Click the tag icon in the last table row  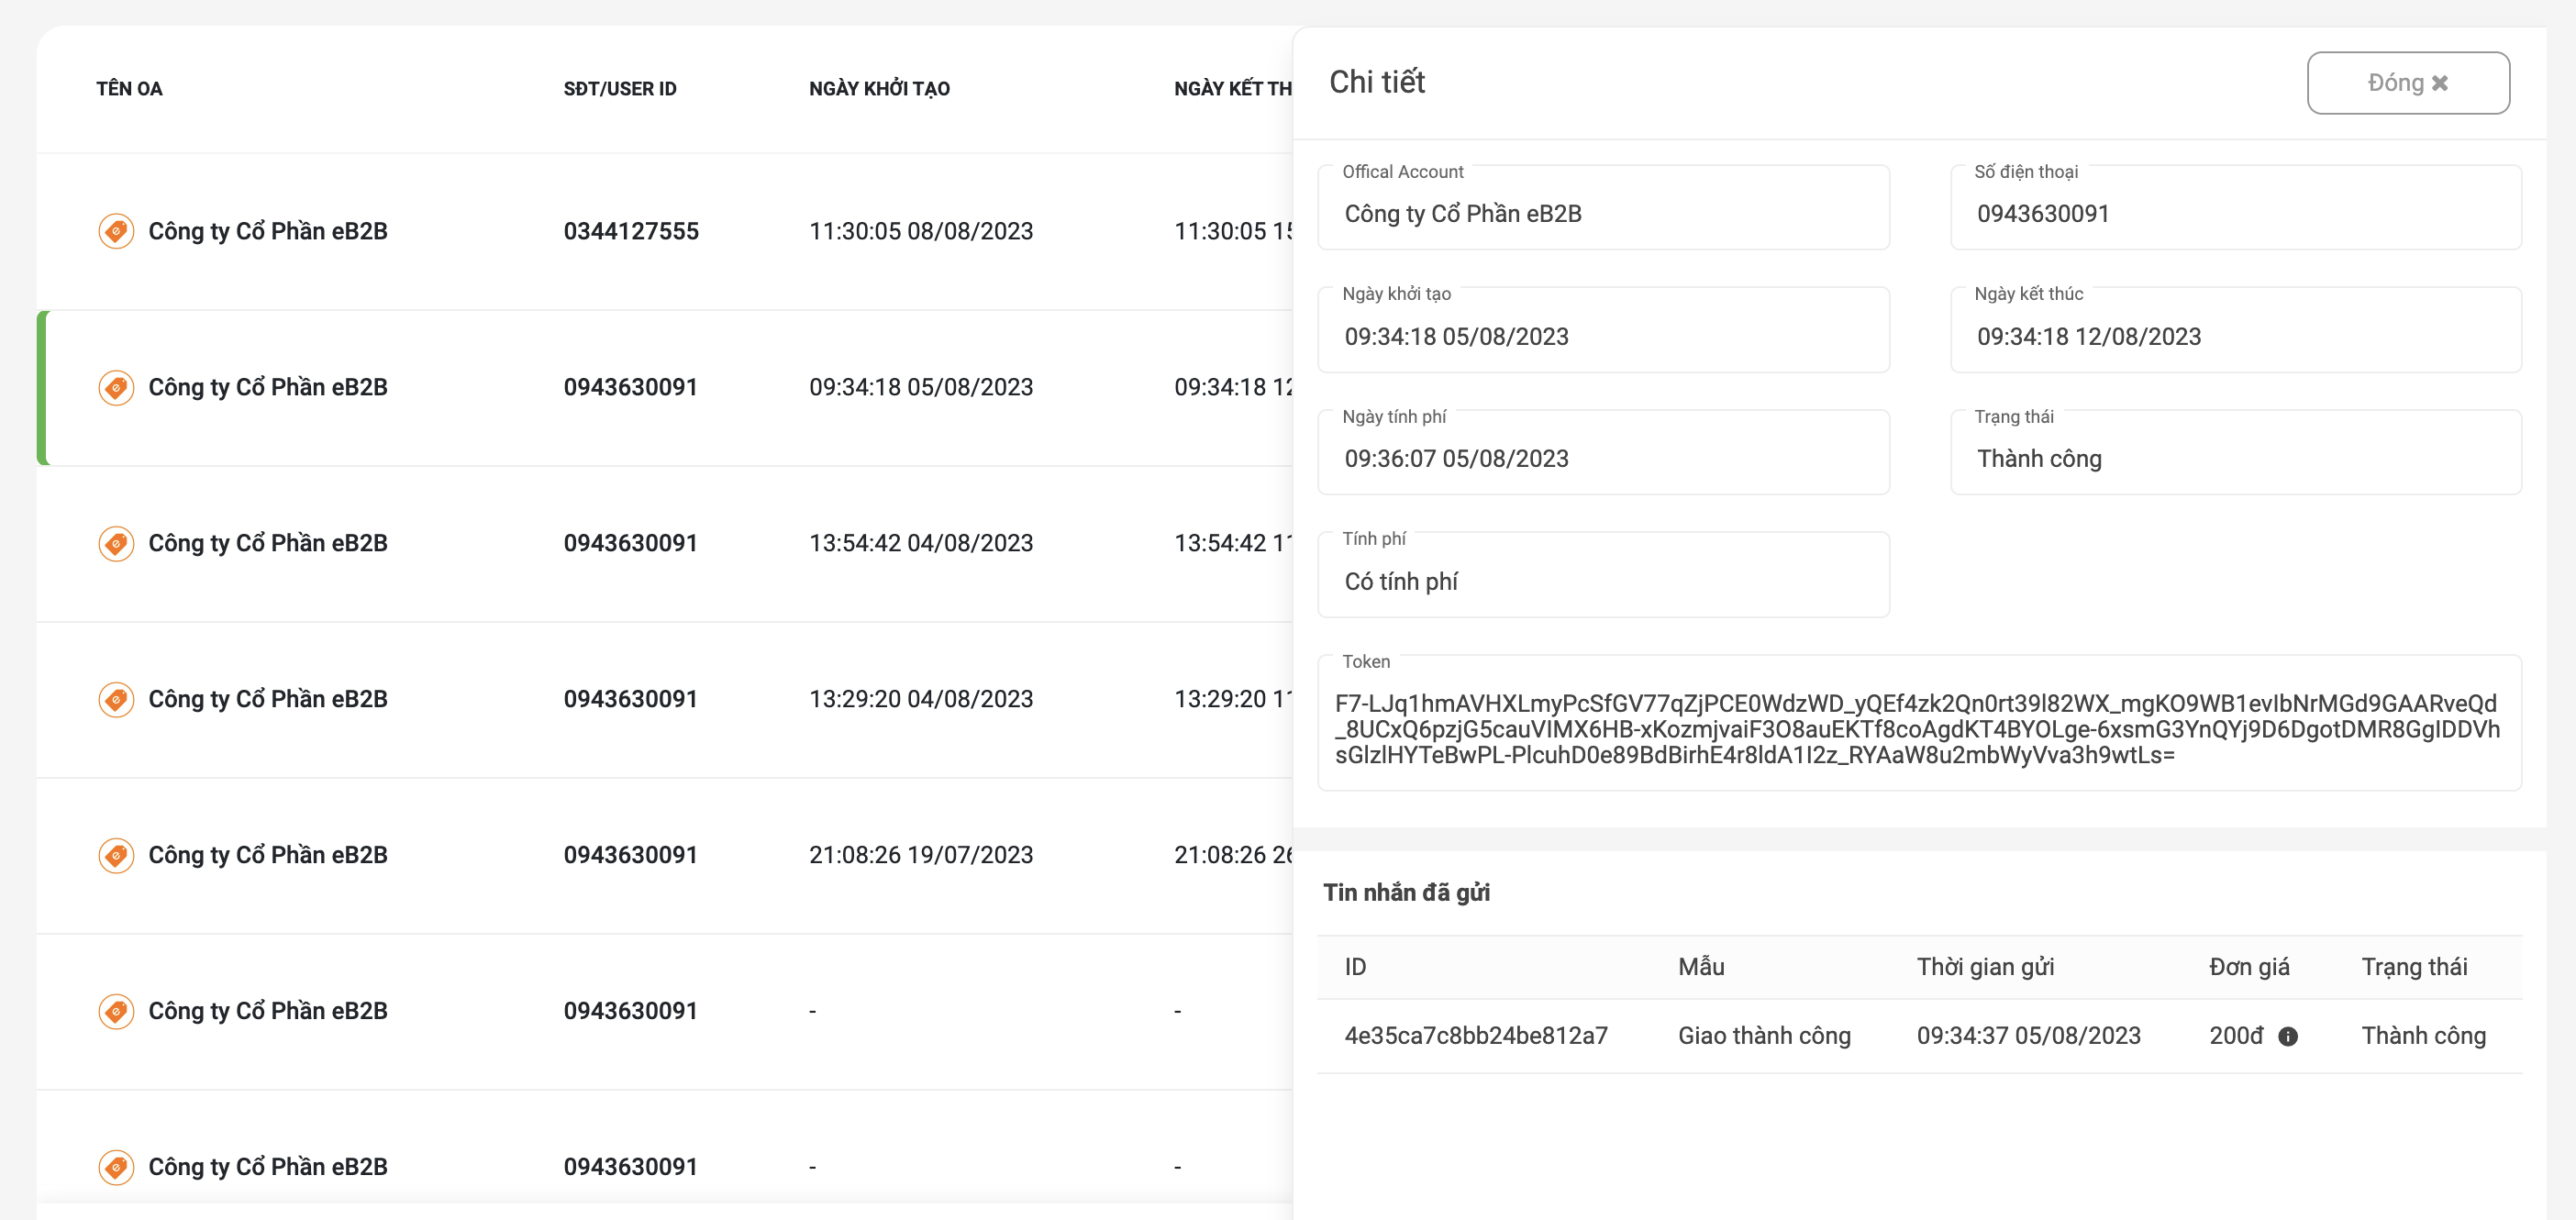[x=116, y=1167]
